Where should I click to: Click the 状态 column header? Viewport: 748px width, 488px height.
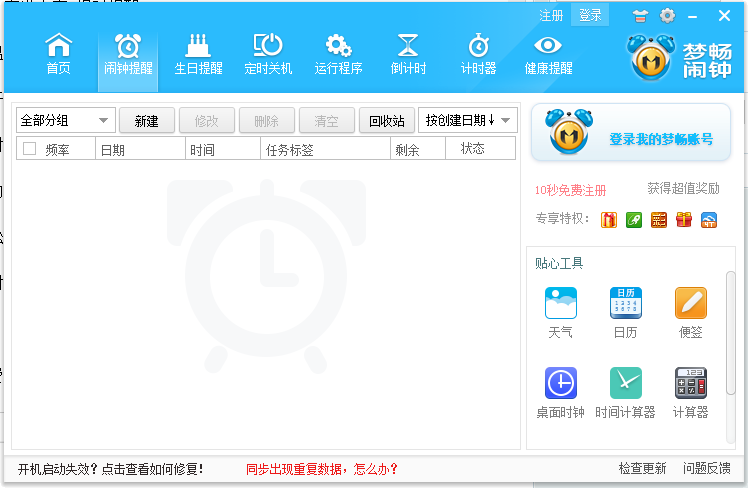[480, 148]
